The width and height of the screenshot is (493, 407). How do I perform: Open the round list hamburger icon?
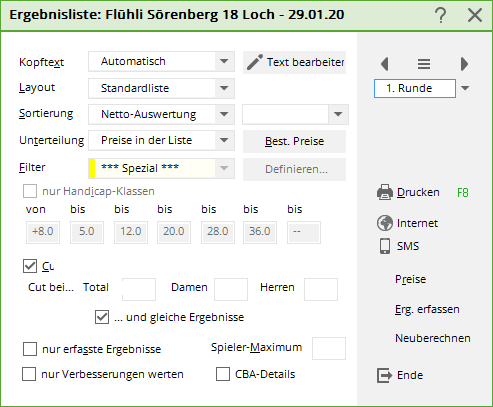pyautogui.click(x=424, y=64)
